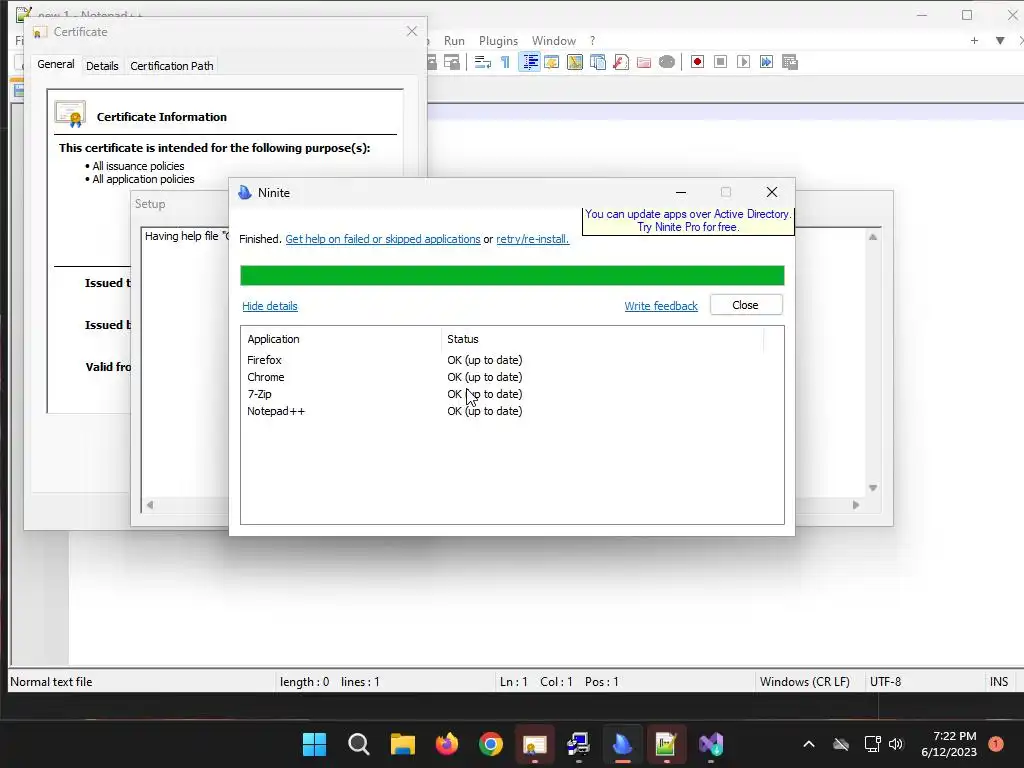
Task: Switch to Setup installer taskbar icon
Action: click(579, 744)
